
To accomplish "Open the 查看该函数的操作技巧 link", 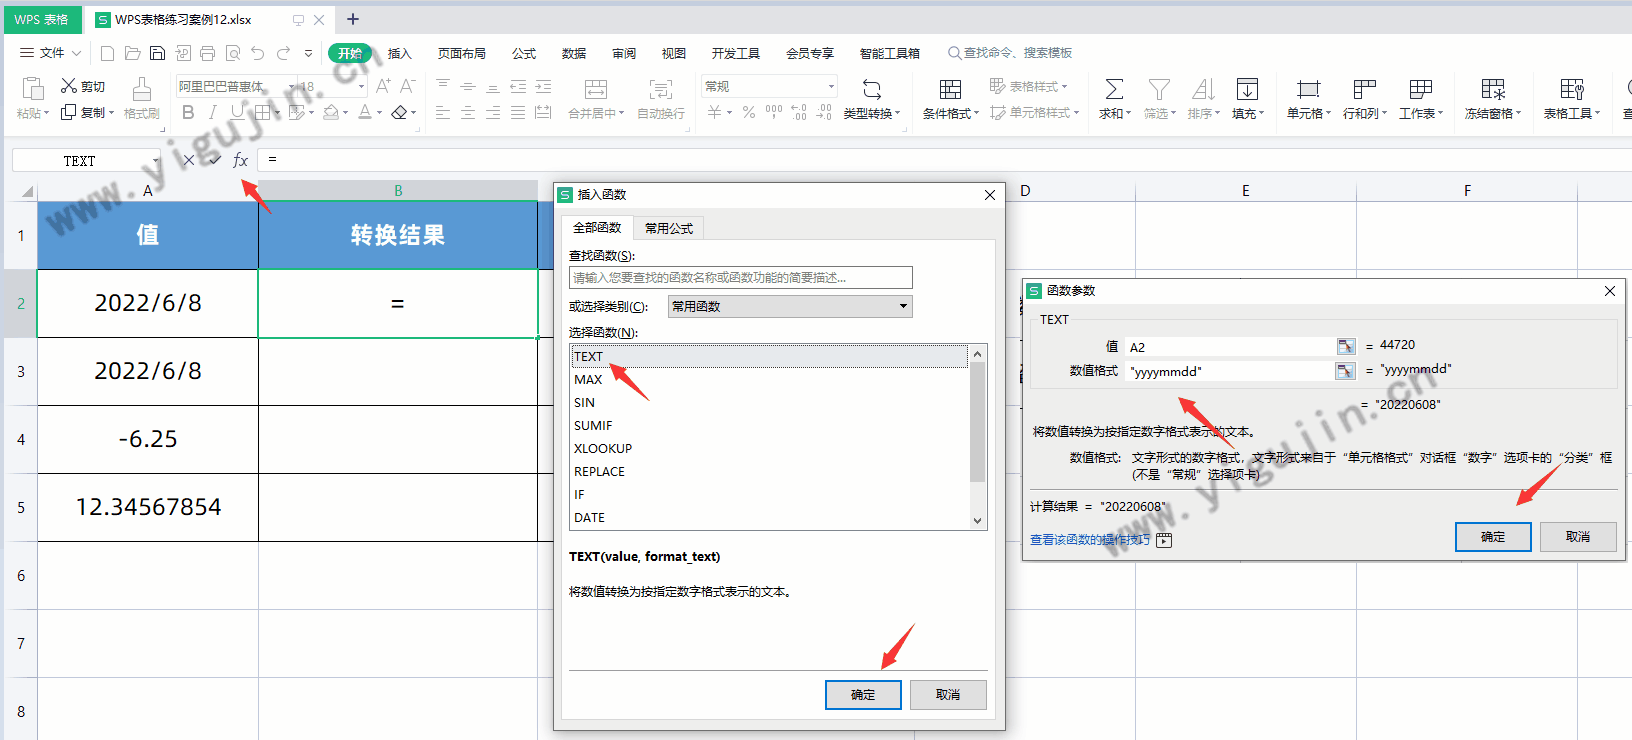I will click(x=1090, y=540).
